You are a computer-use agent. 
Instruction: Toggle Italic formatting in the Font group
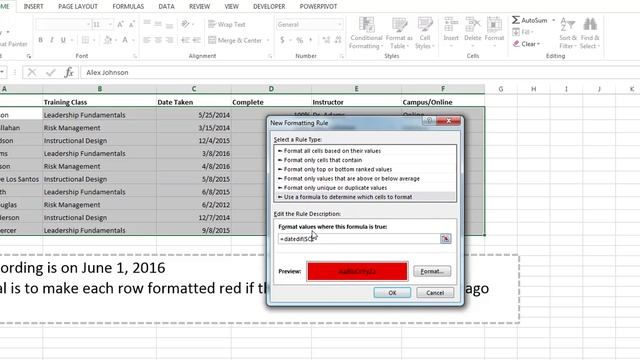click(52, 40)
